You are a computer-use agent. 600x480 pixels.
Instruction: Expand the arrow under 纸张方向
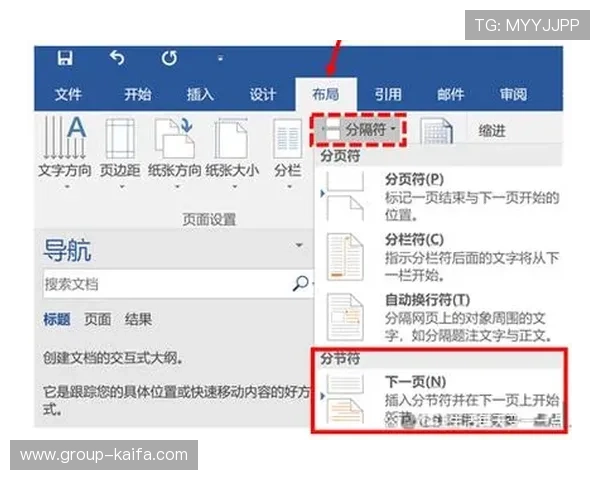click(x=177, y=187)
